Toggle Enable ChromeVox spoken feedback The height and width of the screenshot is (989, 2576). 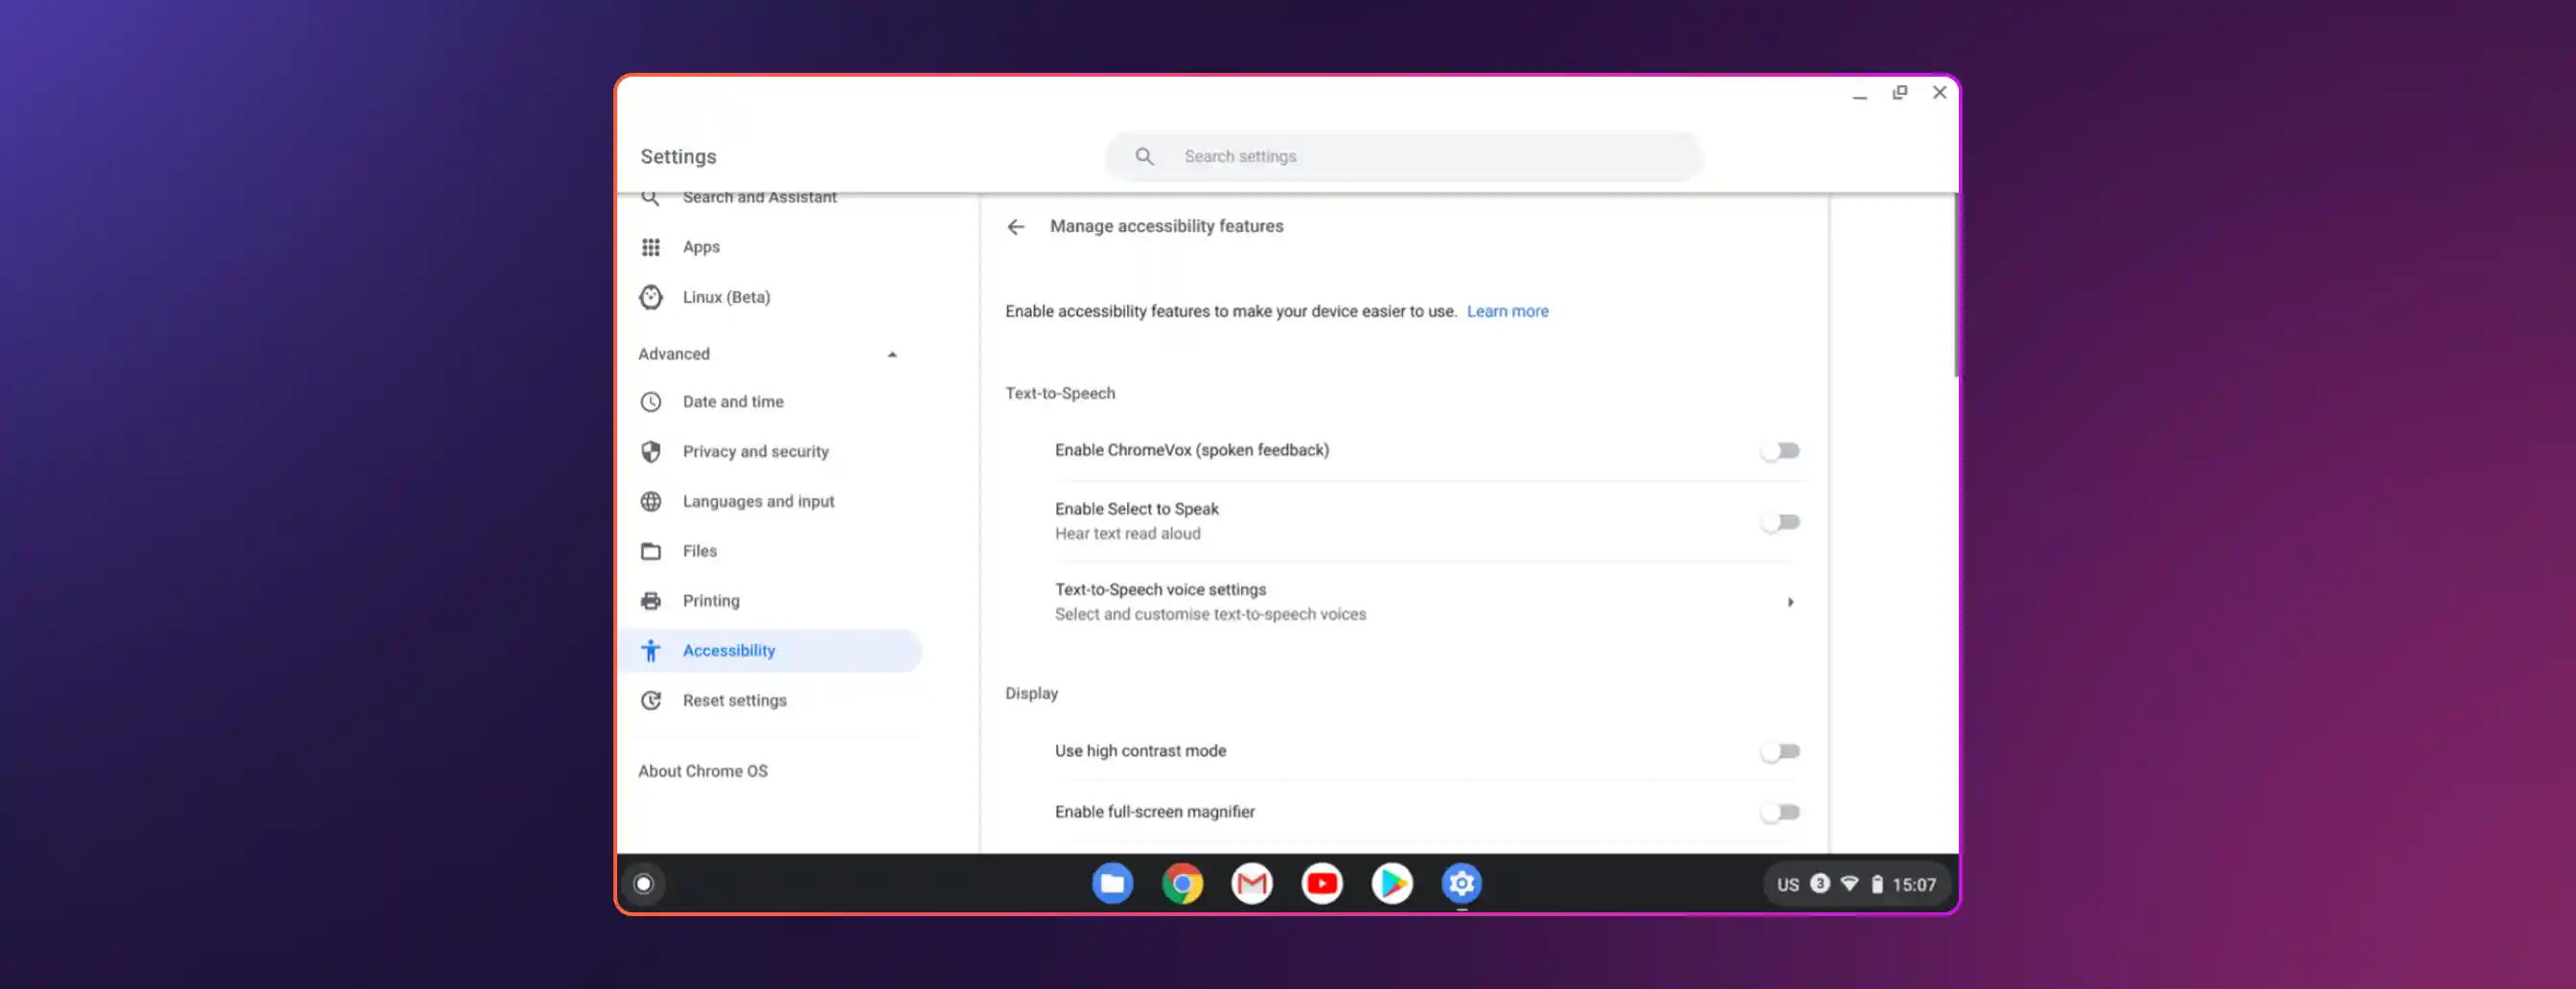[1780, 451]
